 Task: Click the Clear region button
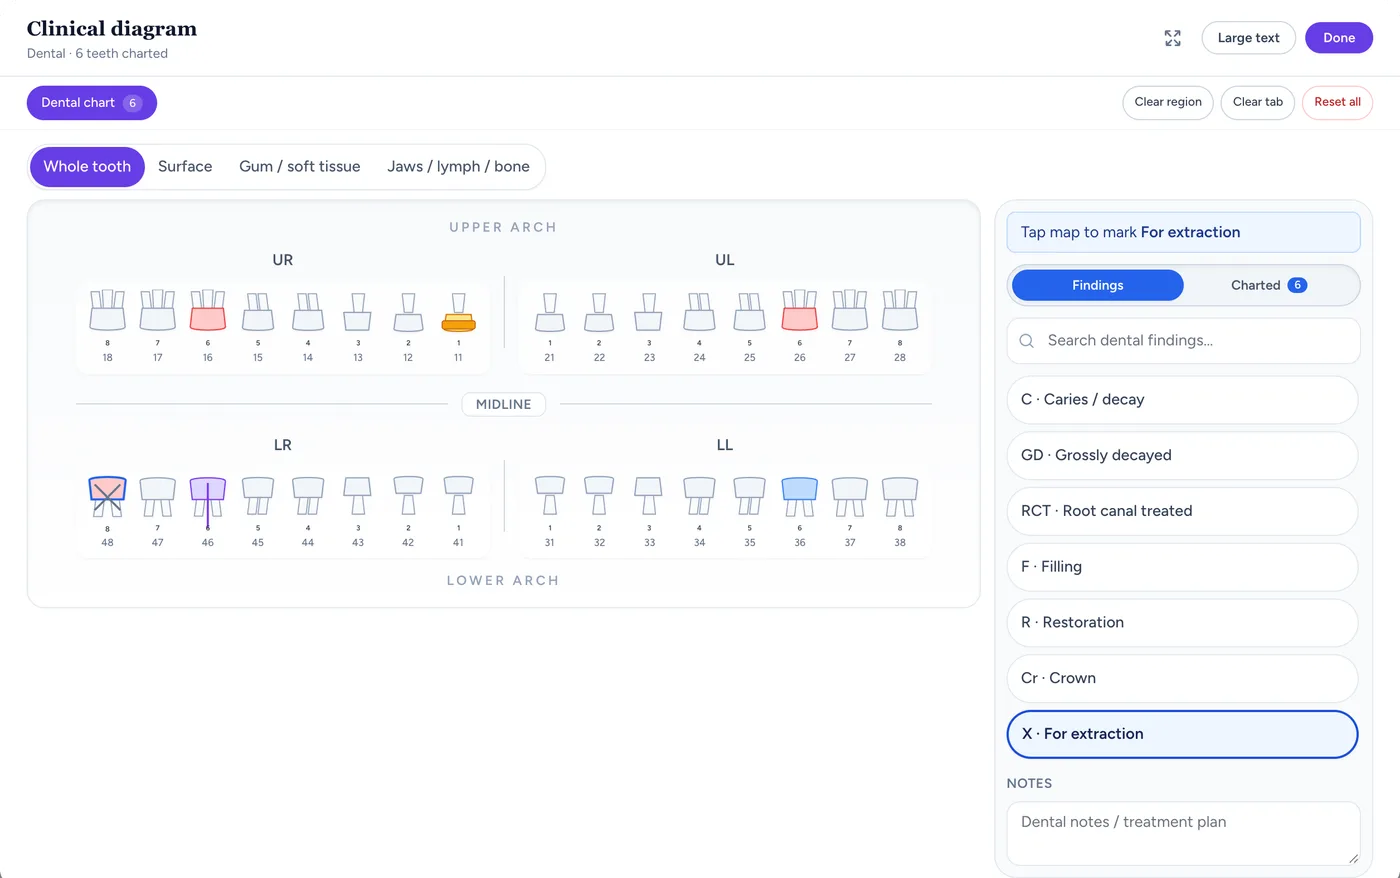tap(1168, 103)
